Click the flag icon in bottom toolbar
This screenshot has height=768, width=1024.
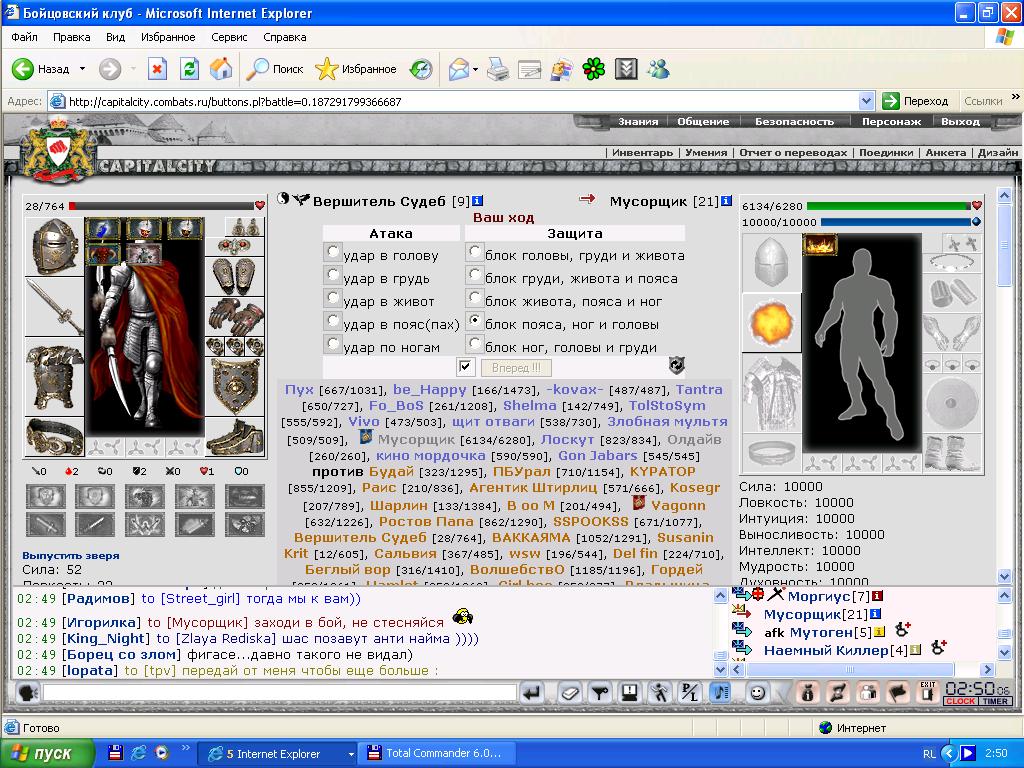(x=898, y=692)
